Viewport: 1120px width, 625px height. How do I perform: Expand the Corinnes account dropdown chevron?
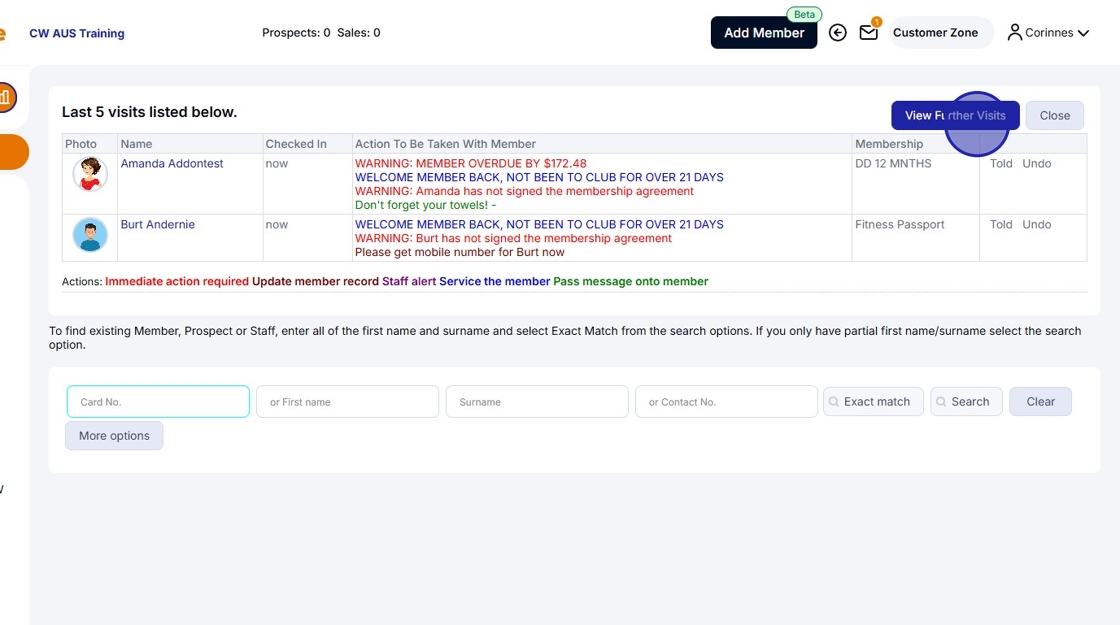[x=1083, y=33]
